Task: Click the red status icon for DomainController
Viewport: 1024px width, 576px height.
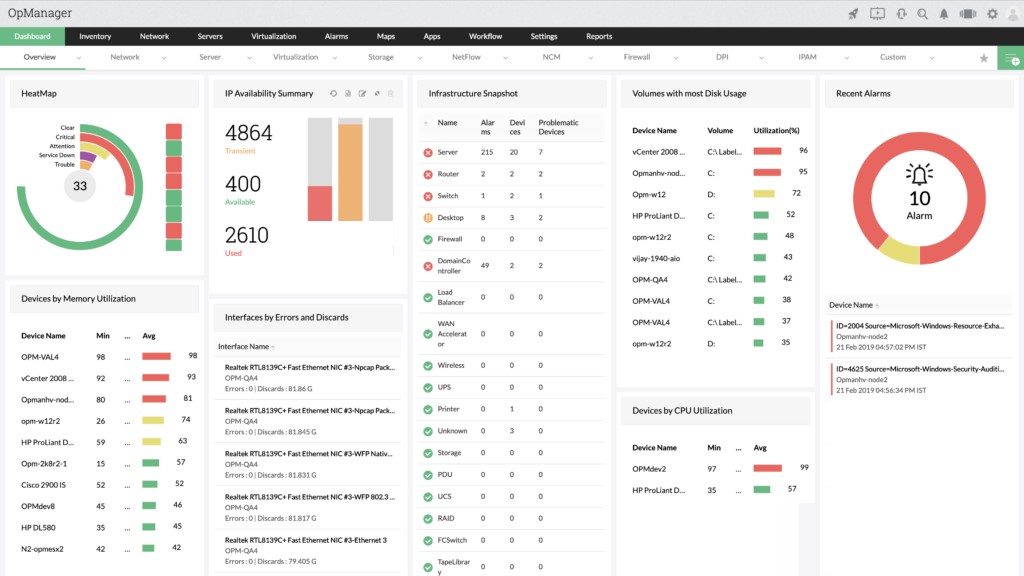Action: coord(428,266)
